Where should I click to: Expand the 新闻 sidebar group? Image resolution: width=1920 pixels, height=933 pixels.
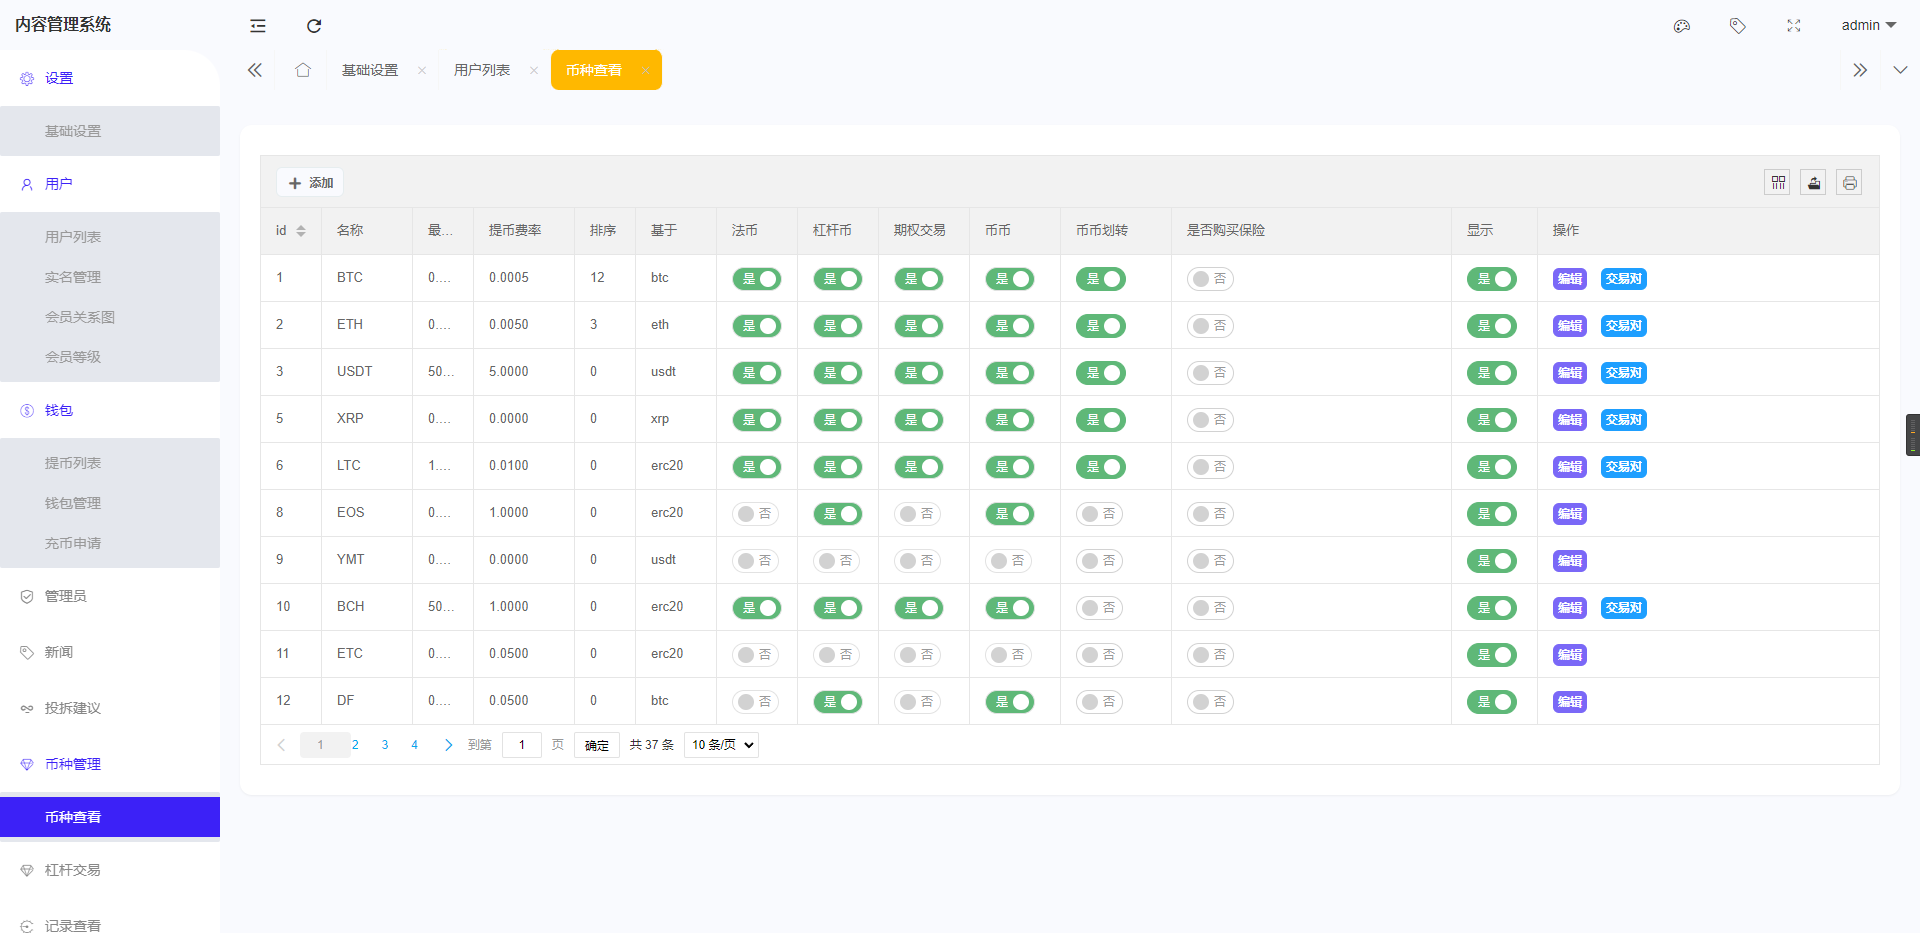[x=110, y=652]
